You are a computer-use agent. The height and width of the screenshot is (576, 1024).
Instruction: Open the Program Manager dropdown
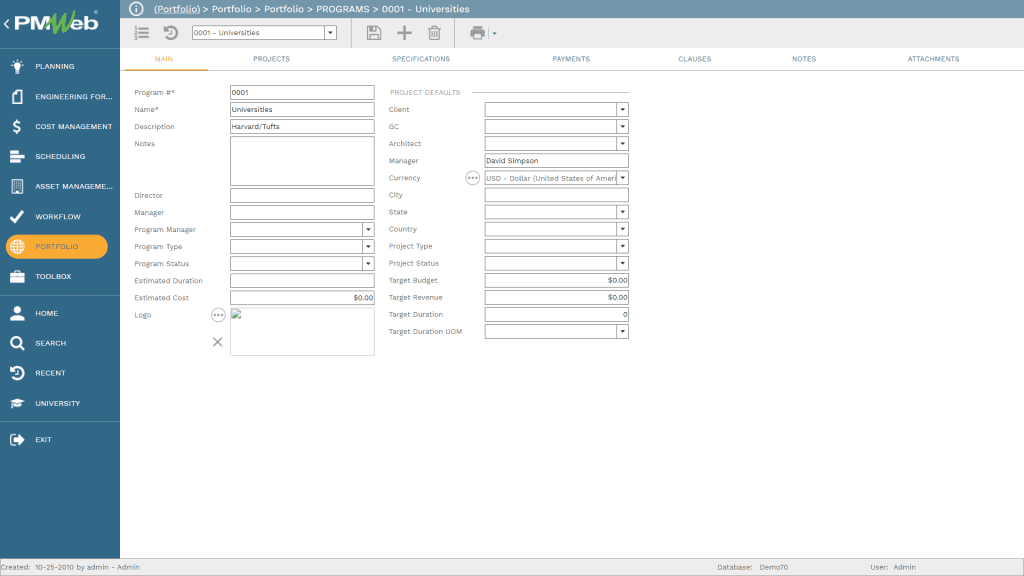(367, 229)
